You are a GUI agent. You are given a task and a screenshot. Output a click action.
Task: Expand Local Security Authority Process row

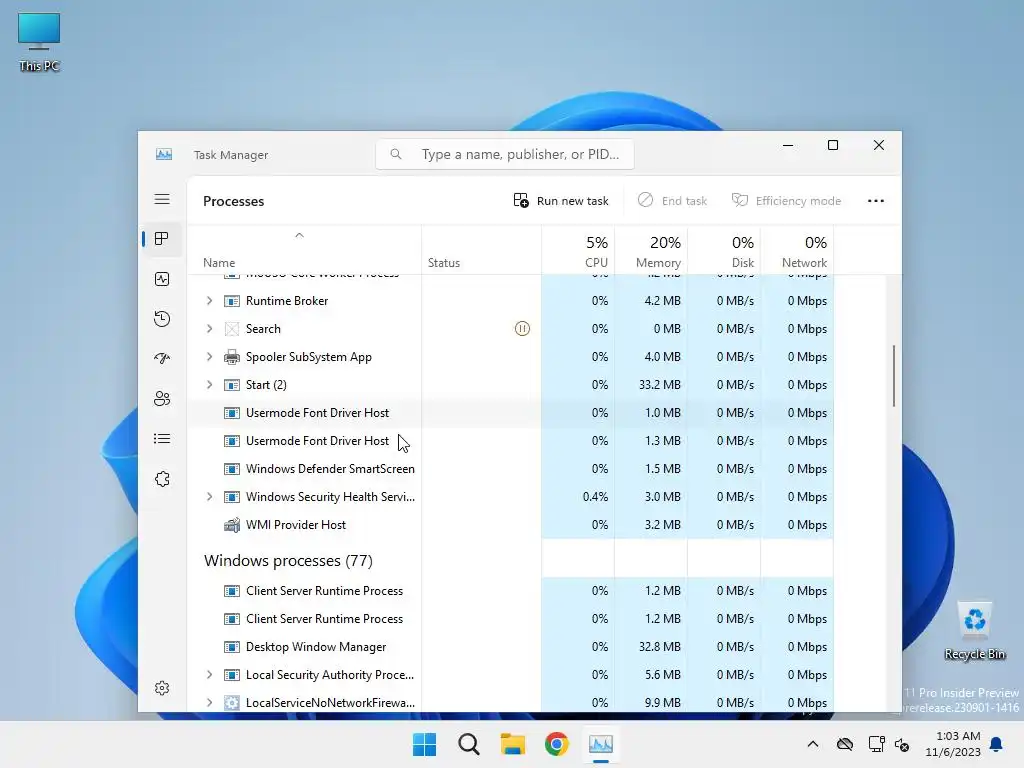click(x=209, y=675)
